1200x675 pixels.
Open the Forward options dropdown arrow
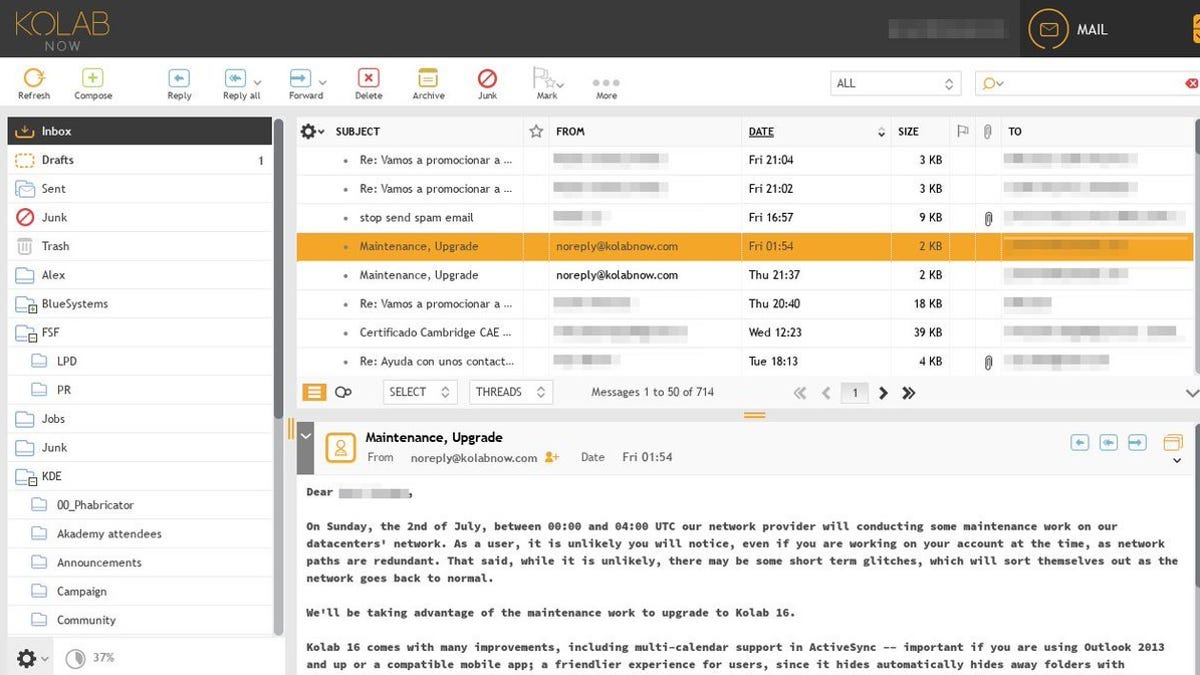(x=323, y=83)
